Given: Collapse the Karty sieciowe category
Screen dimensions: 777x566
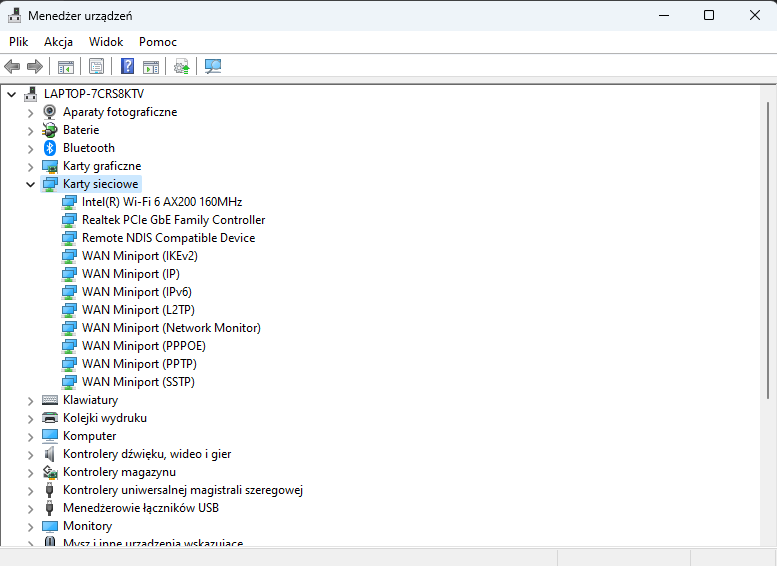Looking at the screenshot, I should coord(31,184).
